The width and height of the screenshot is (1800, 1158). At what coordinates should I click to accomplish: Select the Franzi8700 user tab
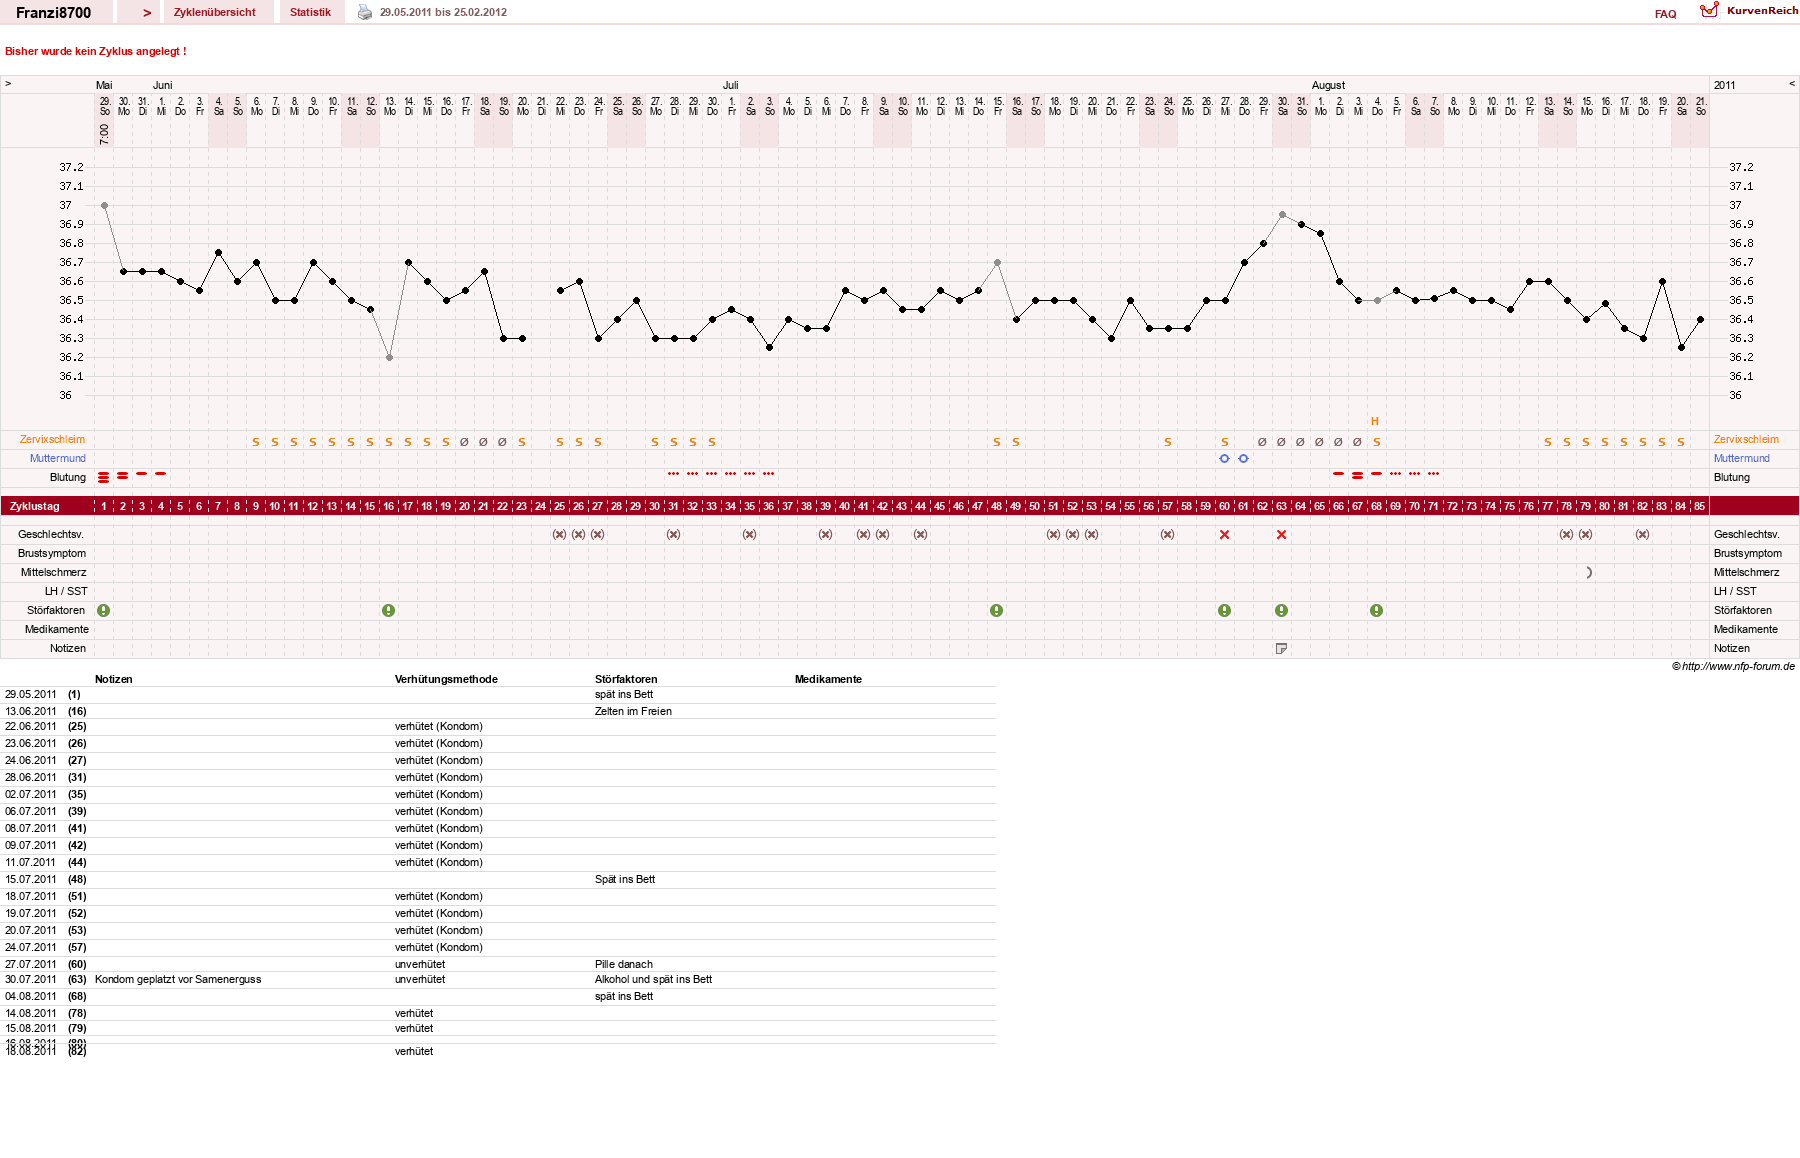click(54, 12)
